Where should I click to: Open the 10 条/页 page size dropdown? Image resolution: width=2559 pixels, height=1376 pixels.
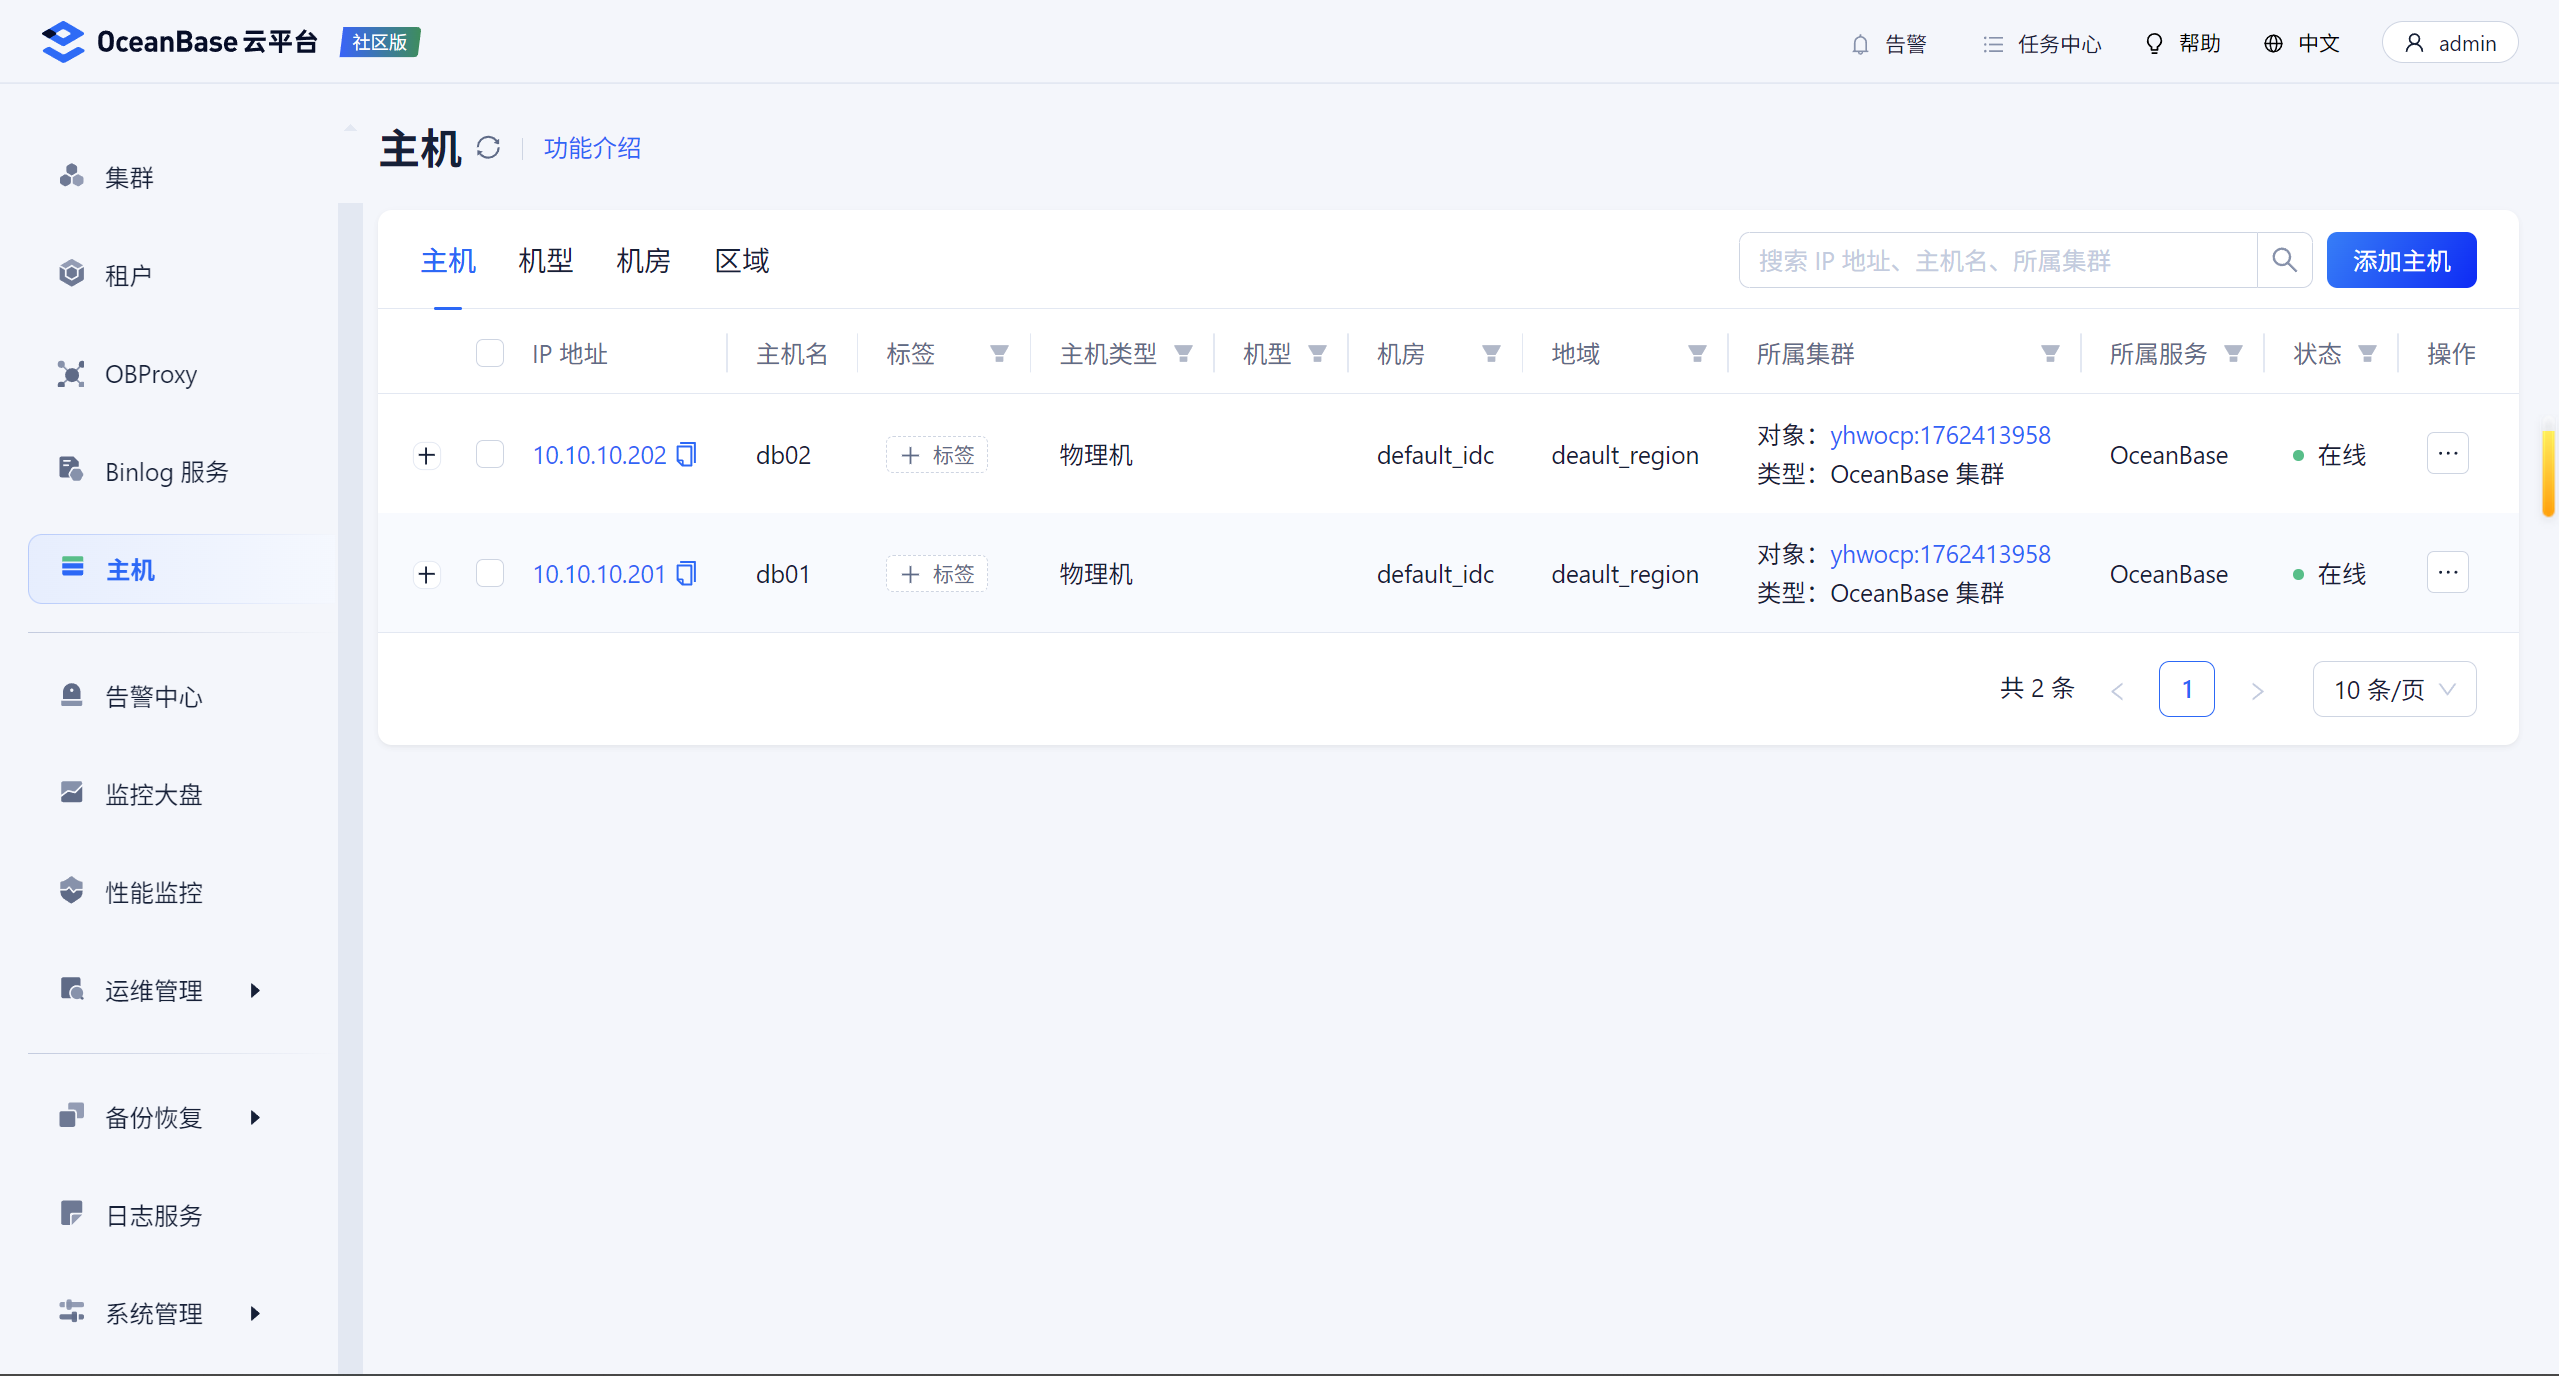[x=2394, y=689]
